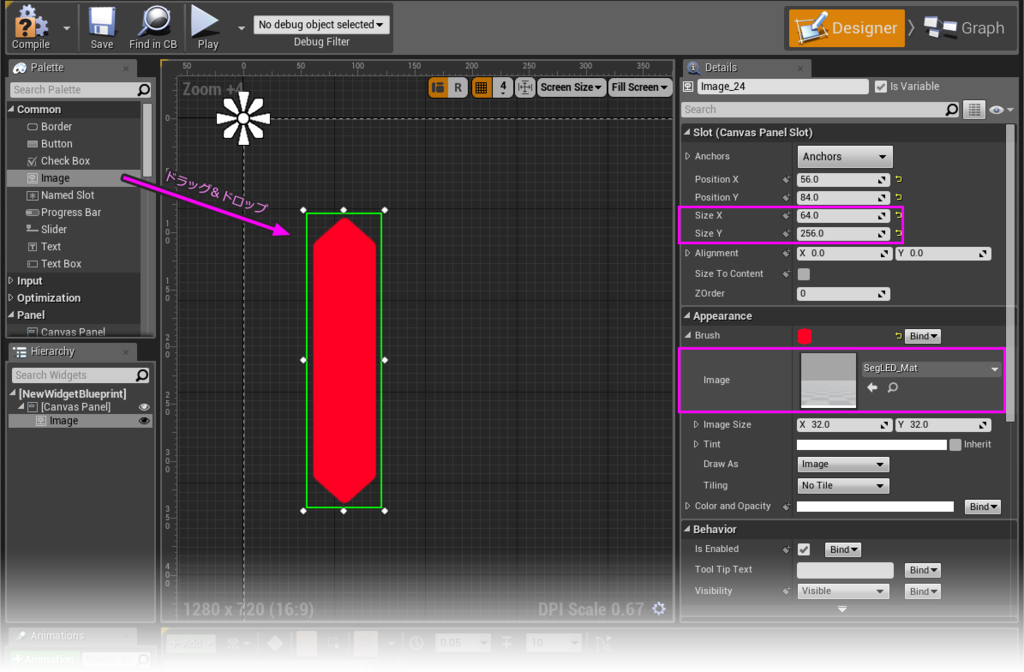Select Button widget in palette
This screenshot has height=672, width=1024.
[73, 144]
